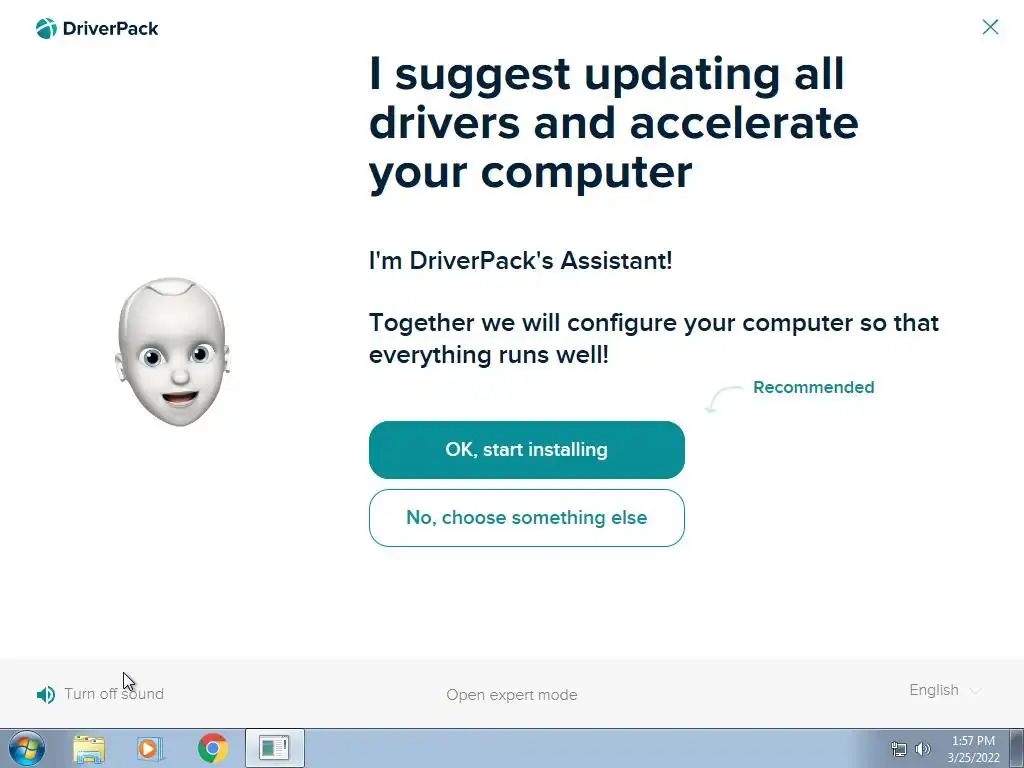Viewport: 1024px width, 768px height.
Task: Click the OK, start installing button
Action: coord(526,450)
